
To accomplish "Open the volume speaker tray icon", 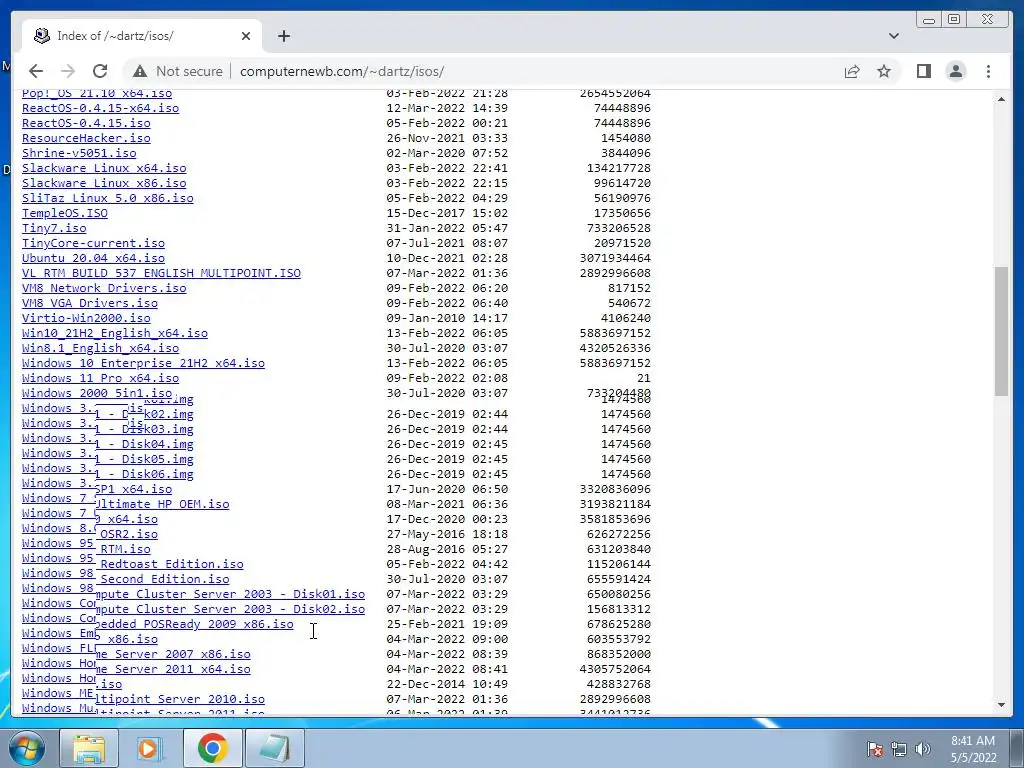I will pos(923,749).
